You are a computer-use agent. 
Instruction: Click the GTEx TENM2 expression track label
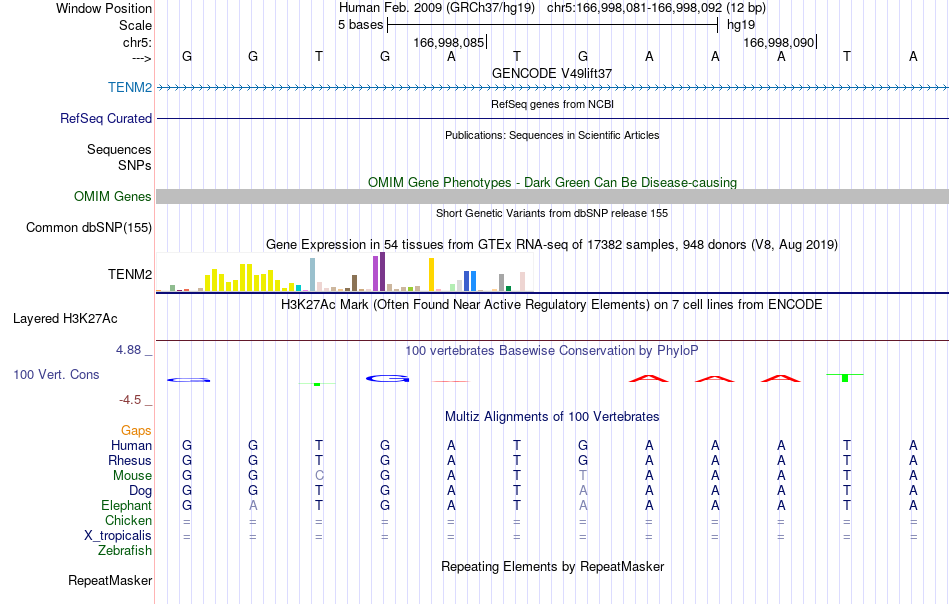pyautogui.click(x=130, y=274)
